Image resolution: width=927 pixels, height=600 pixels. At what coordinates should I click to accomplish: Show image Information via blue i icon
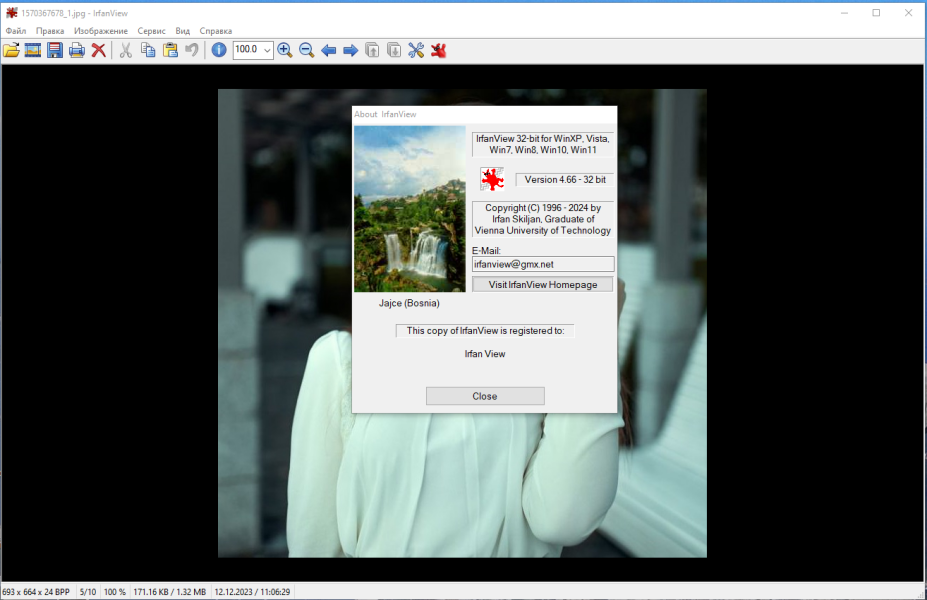[219, 50]
